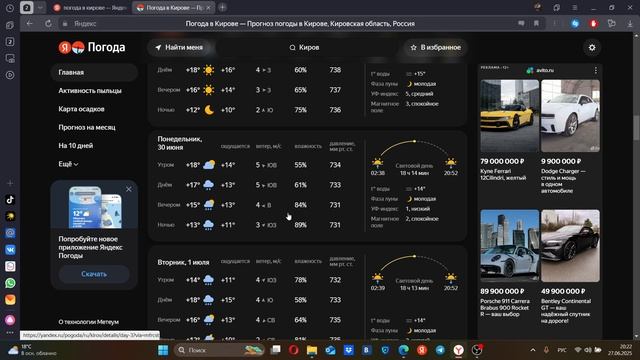The height and width of the screenshot is (360, 640).
Task: Open WhatsApp from the browser sidebar
Action: coord(10,283)
